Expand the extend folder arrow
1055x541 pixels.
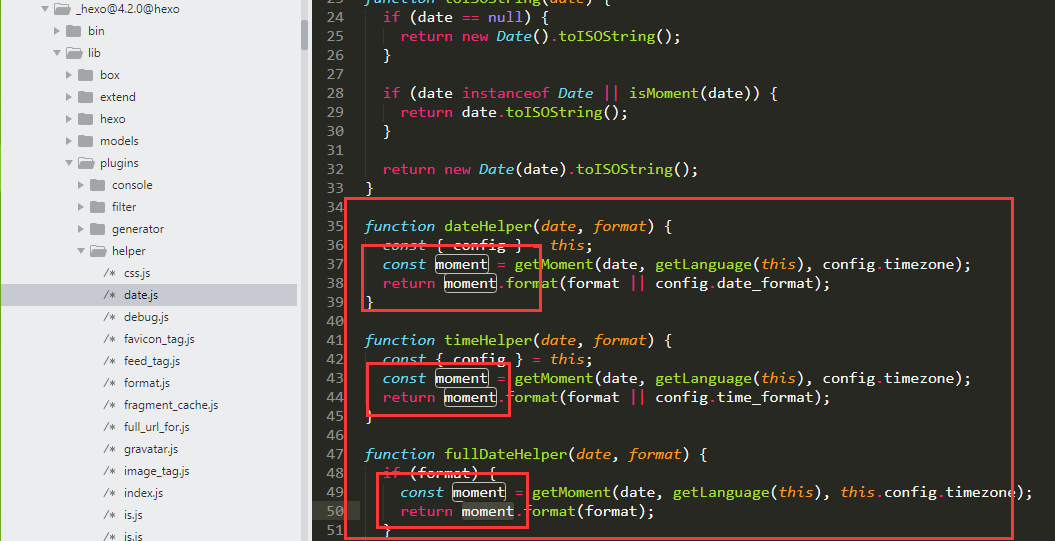click(69, 97)
